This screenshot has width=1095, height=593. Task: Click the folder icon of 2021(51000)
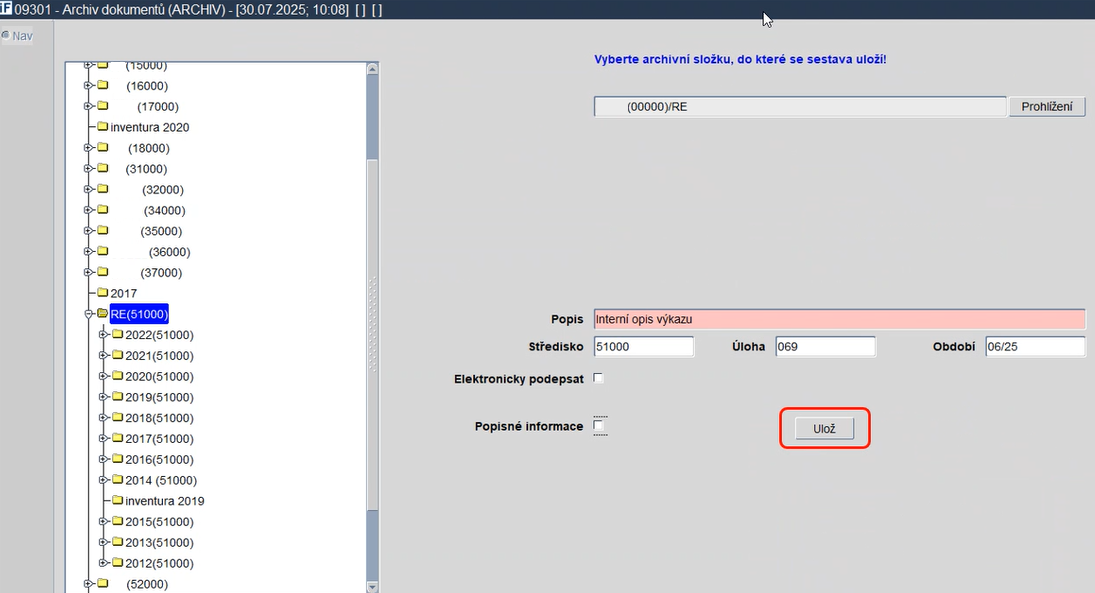[117, 355]
